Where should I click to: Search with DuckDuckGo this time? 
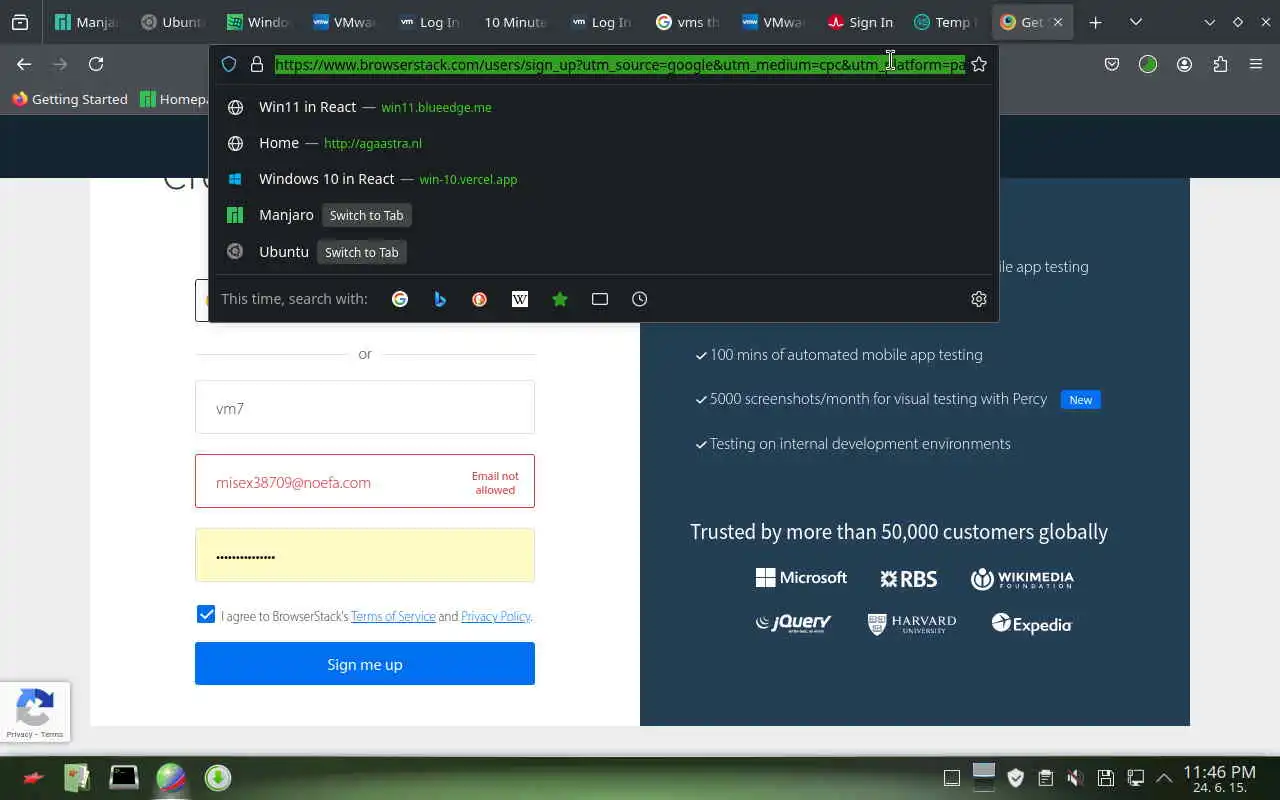(x=480, y=299)
